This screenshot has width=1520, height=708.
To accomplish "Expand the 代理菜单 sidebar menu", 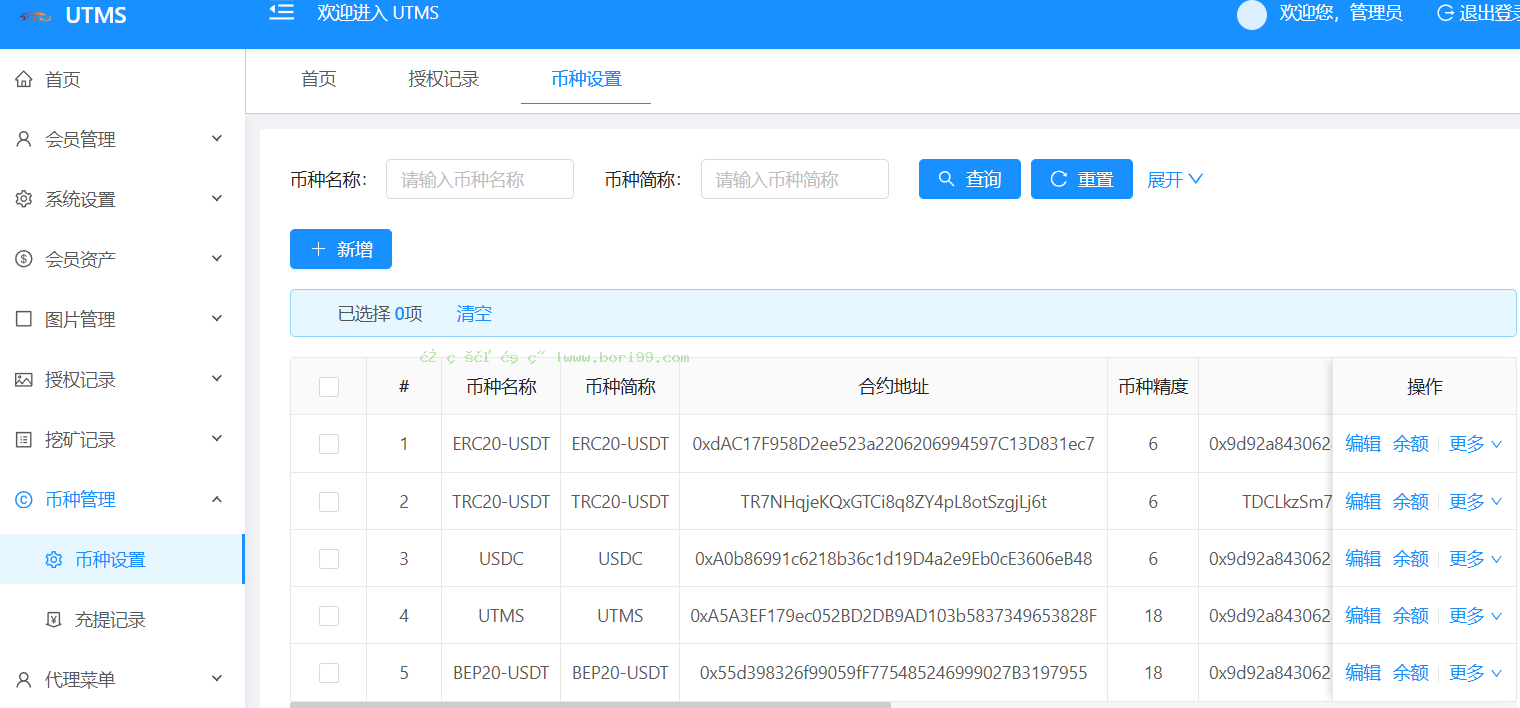I will (122, 679).
